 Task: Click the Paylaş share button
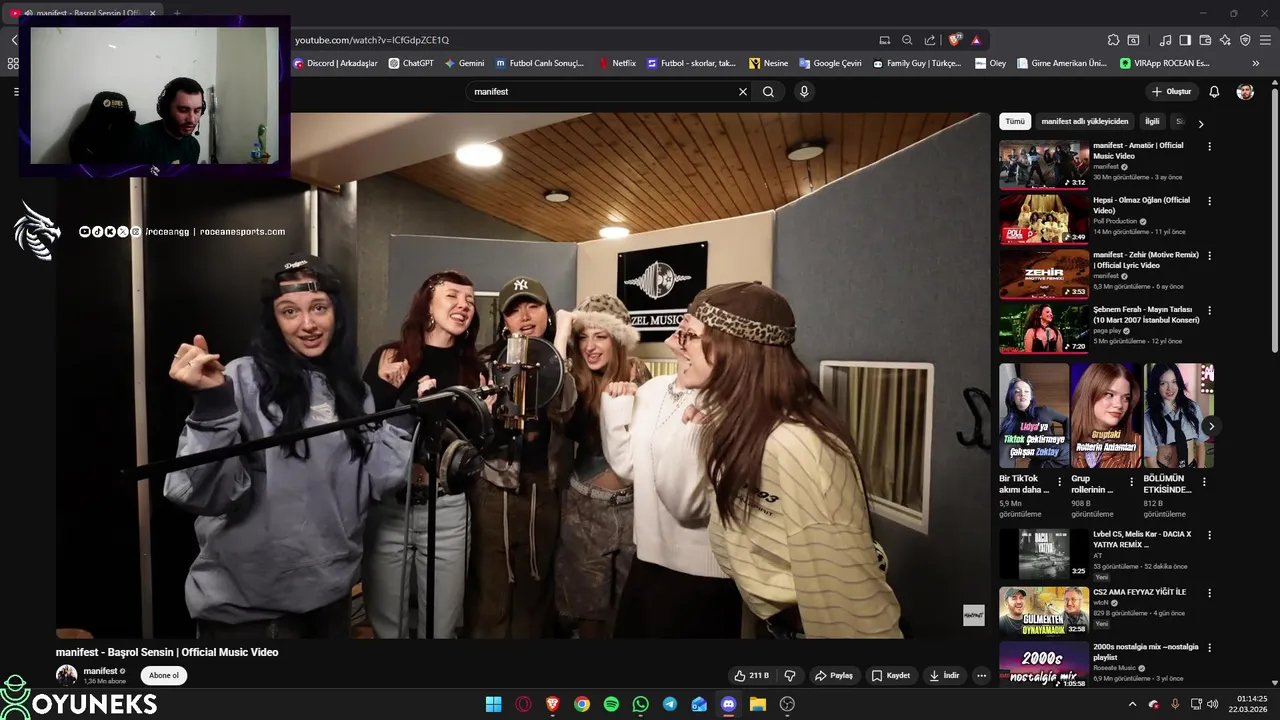pos(834,676)
